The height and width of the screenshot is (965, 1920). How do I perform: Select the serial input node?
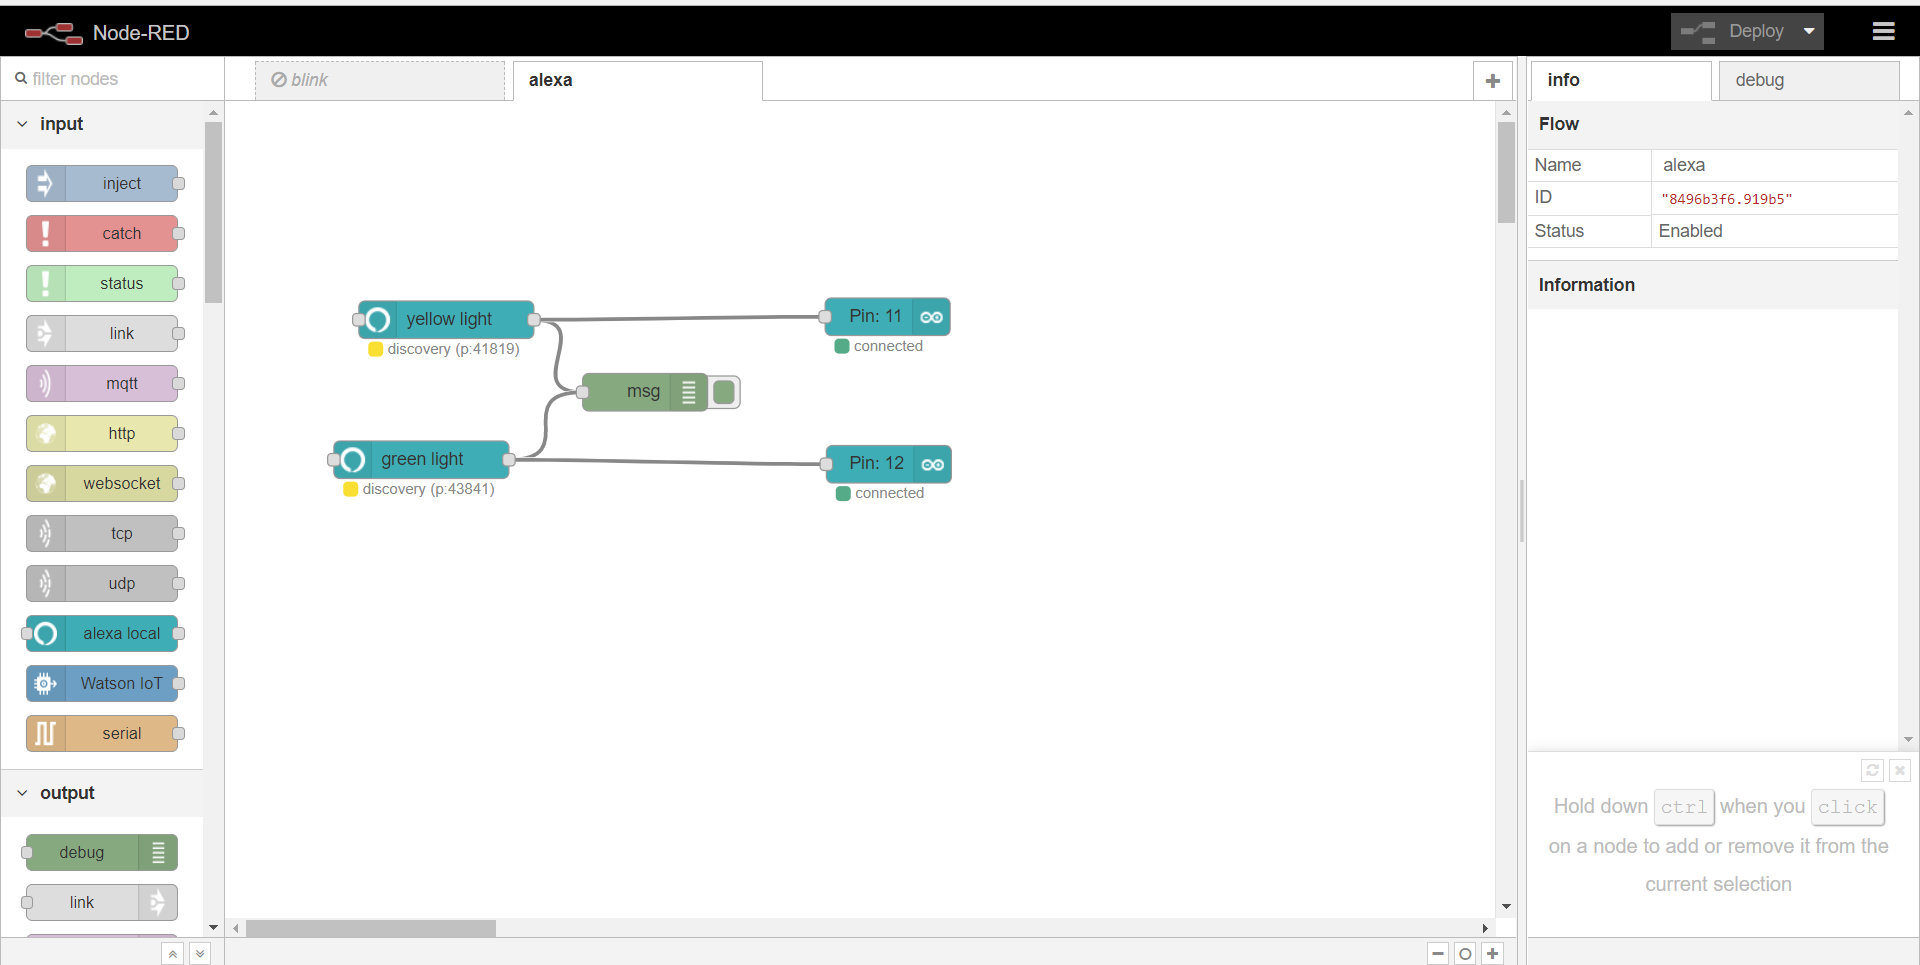104,733
